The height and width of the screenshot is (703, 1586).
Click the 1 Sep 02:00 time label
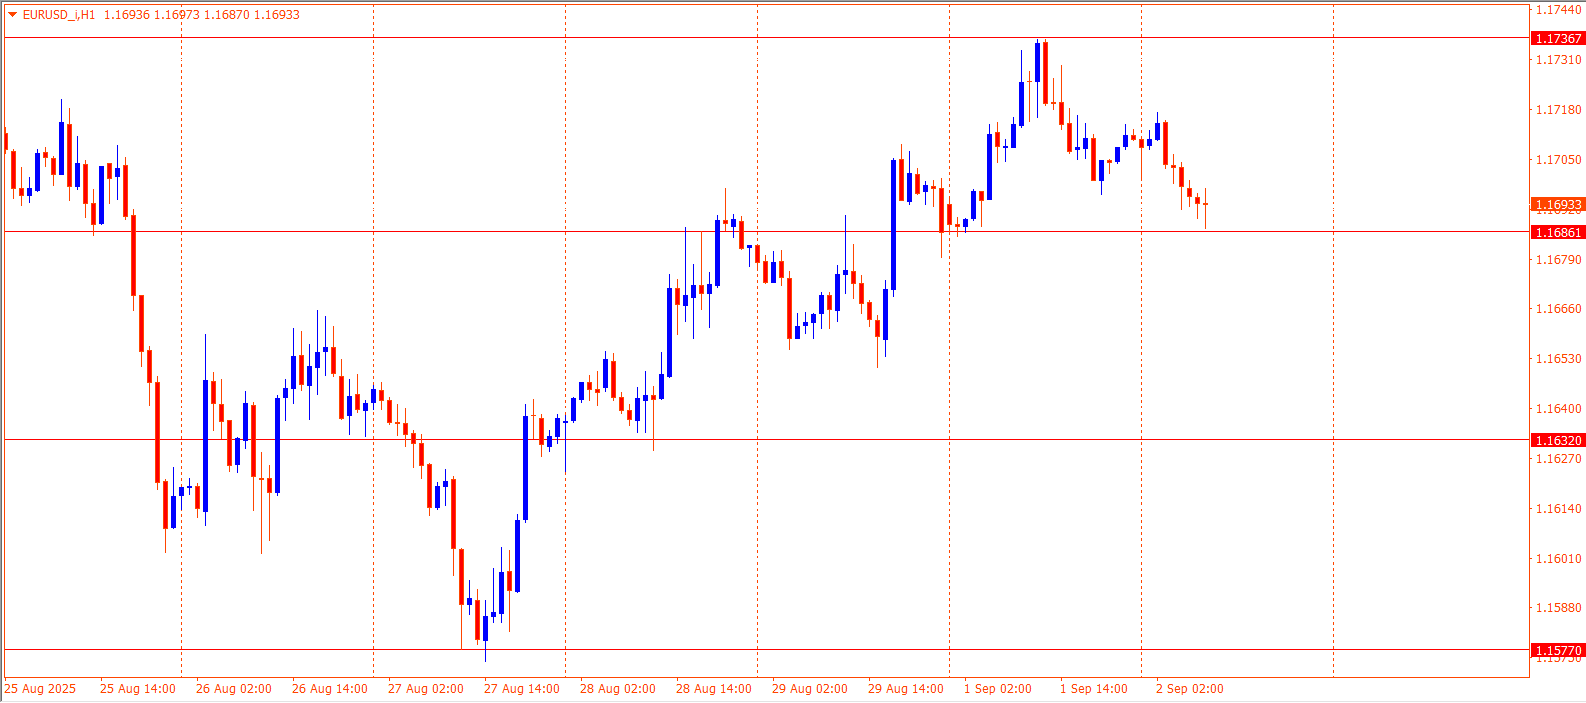click(997, 688)
